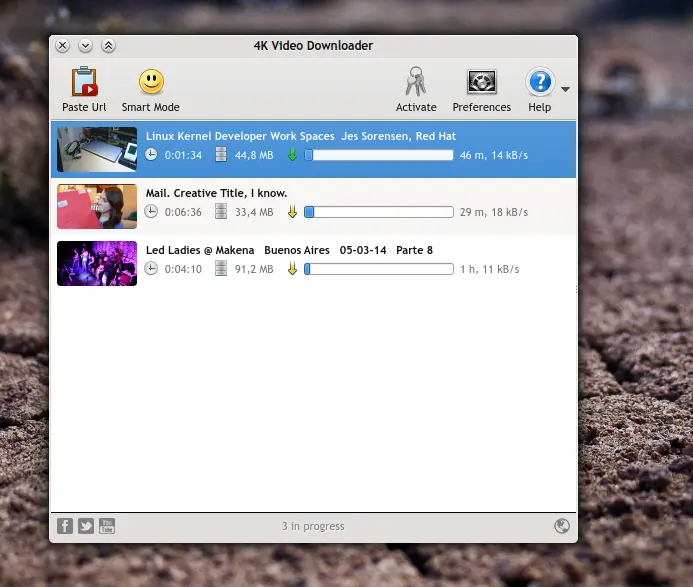693x587 pixels.
Task: Click the '29 m, 18 kB/s' speed text
Action: click(x=494, y=212)
